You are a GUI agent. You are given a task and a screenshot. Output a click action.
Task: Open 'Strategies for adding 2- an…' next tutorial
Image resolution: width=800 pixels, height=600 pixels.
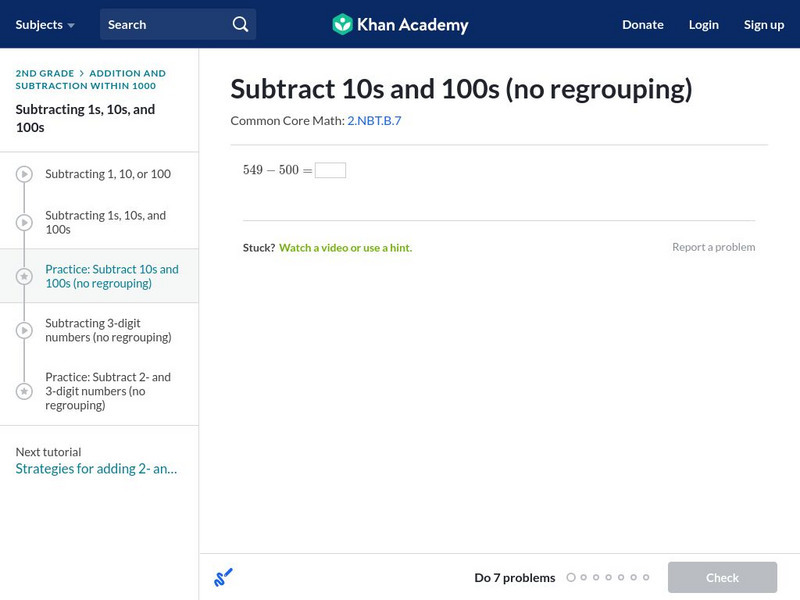coord(96,467)
